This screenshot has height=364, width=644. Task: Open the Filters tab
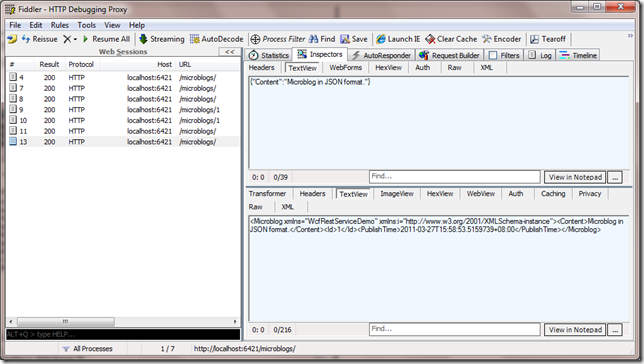coord(504,55)
